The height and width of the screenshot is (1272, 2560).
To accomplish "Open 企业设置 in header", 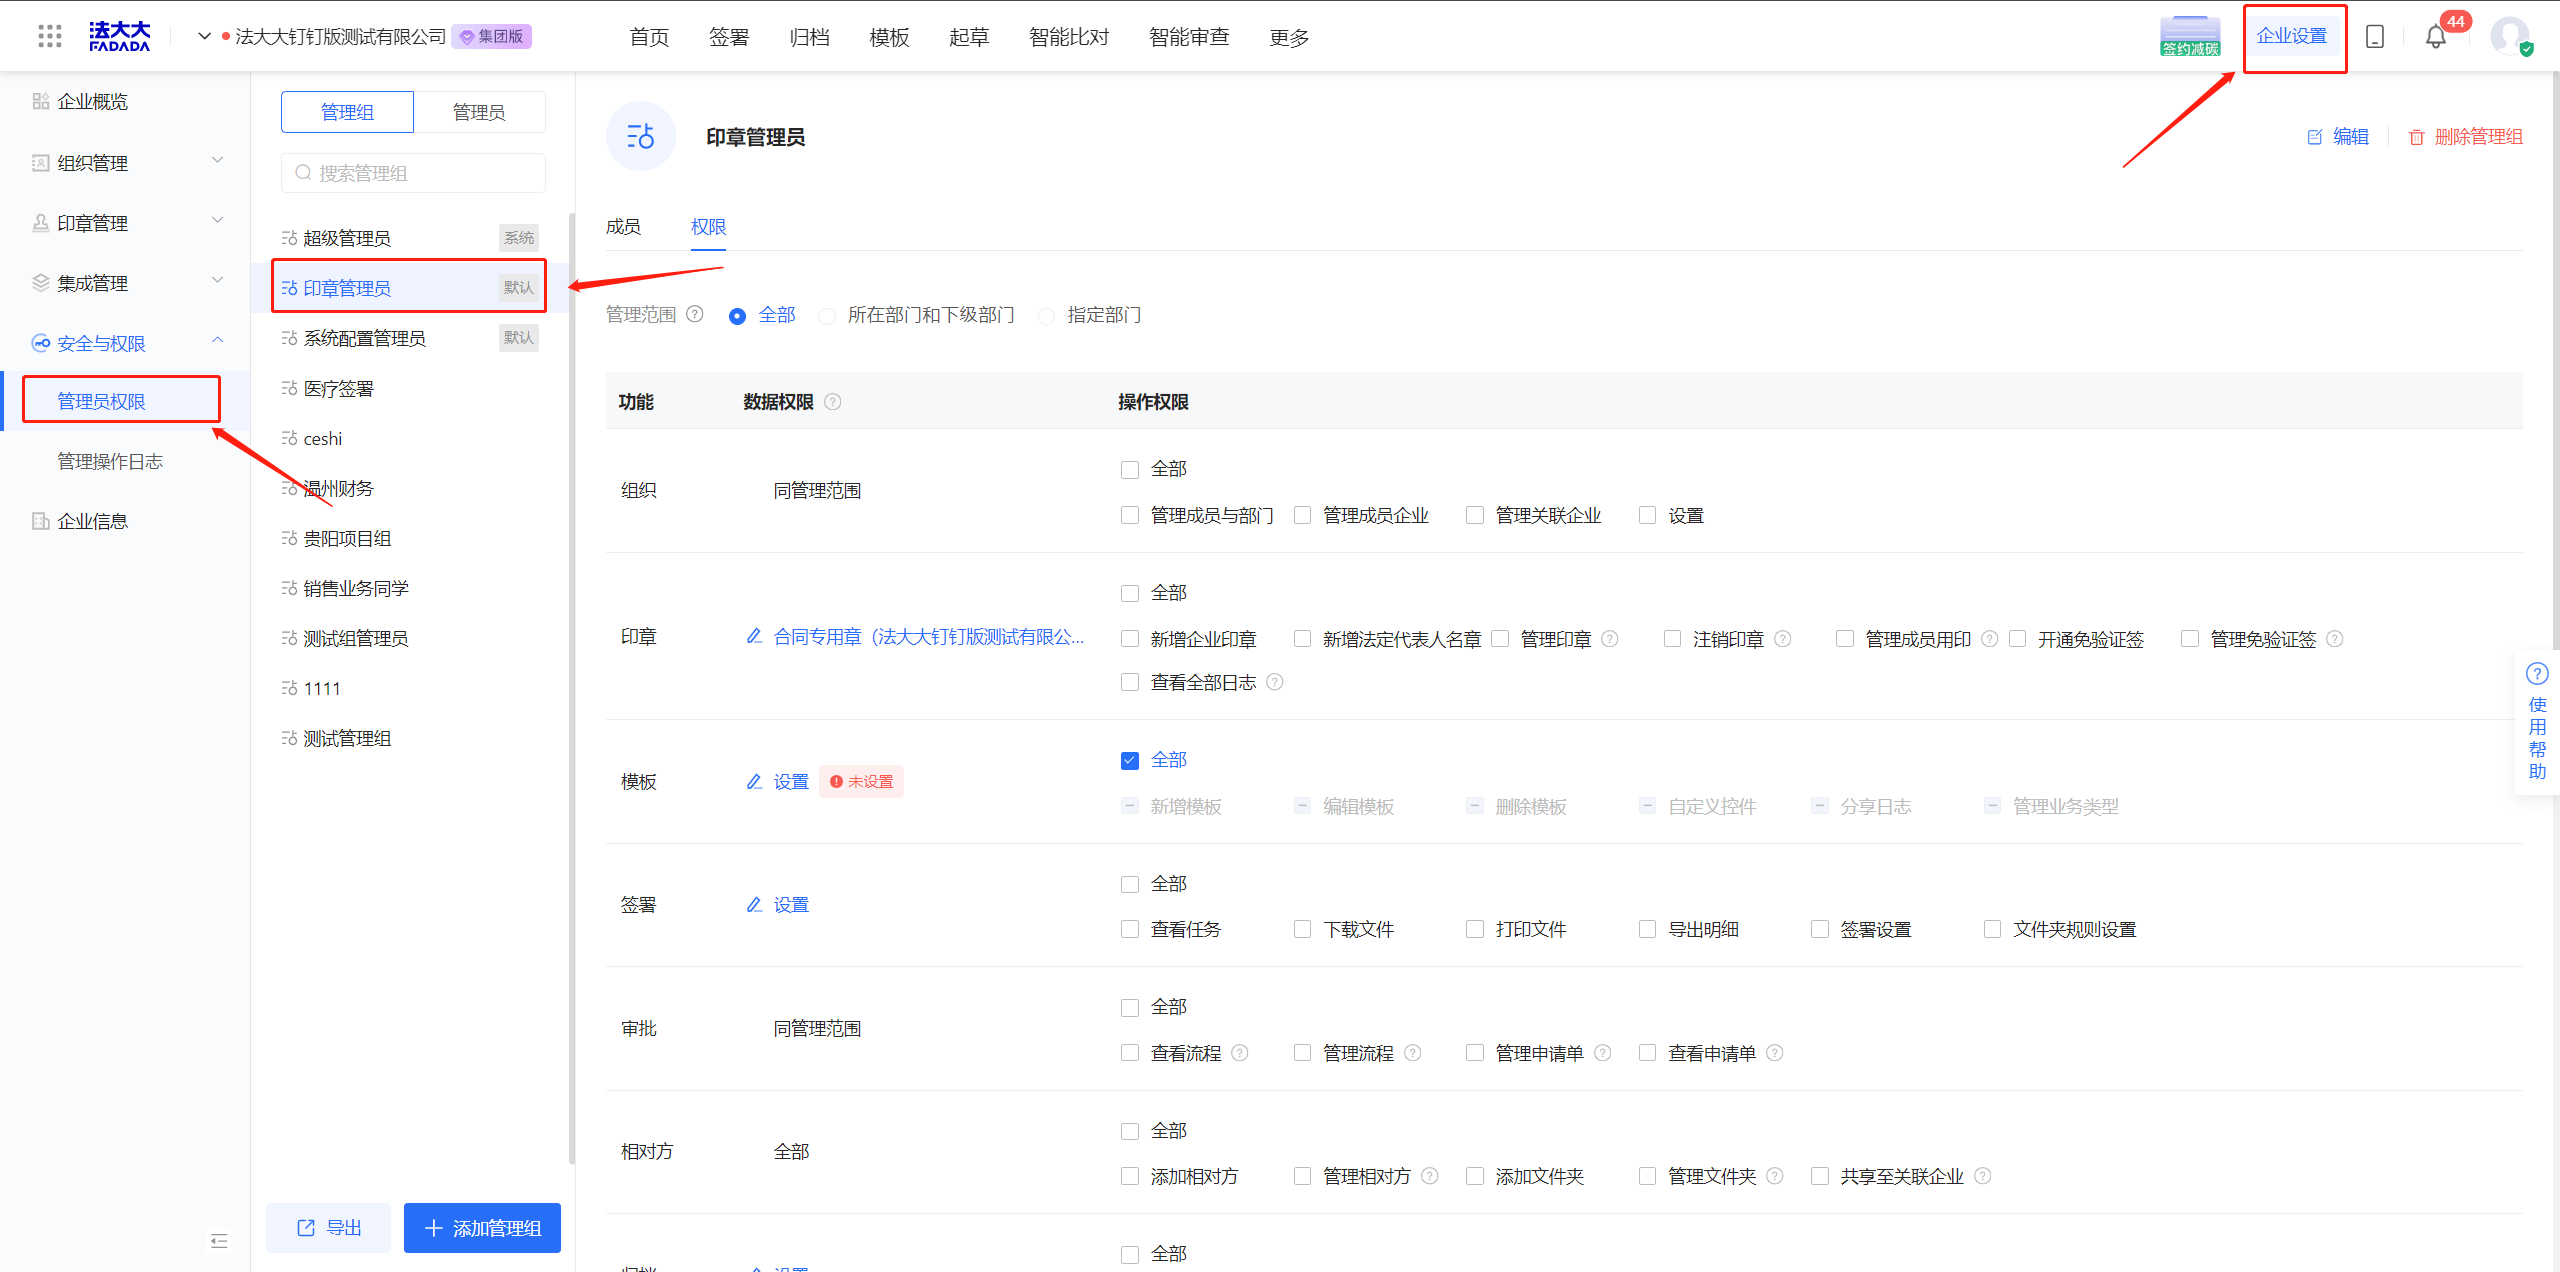I will click(2292, 37).
